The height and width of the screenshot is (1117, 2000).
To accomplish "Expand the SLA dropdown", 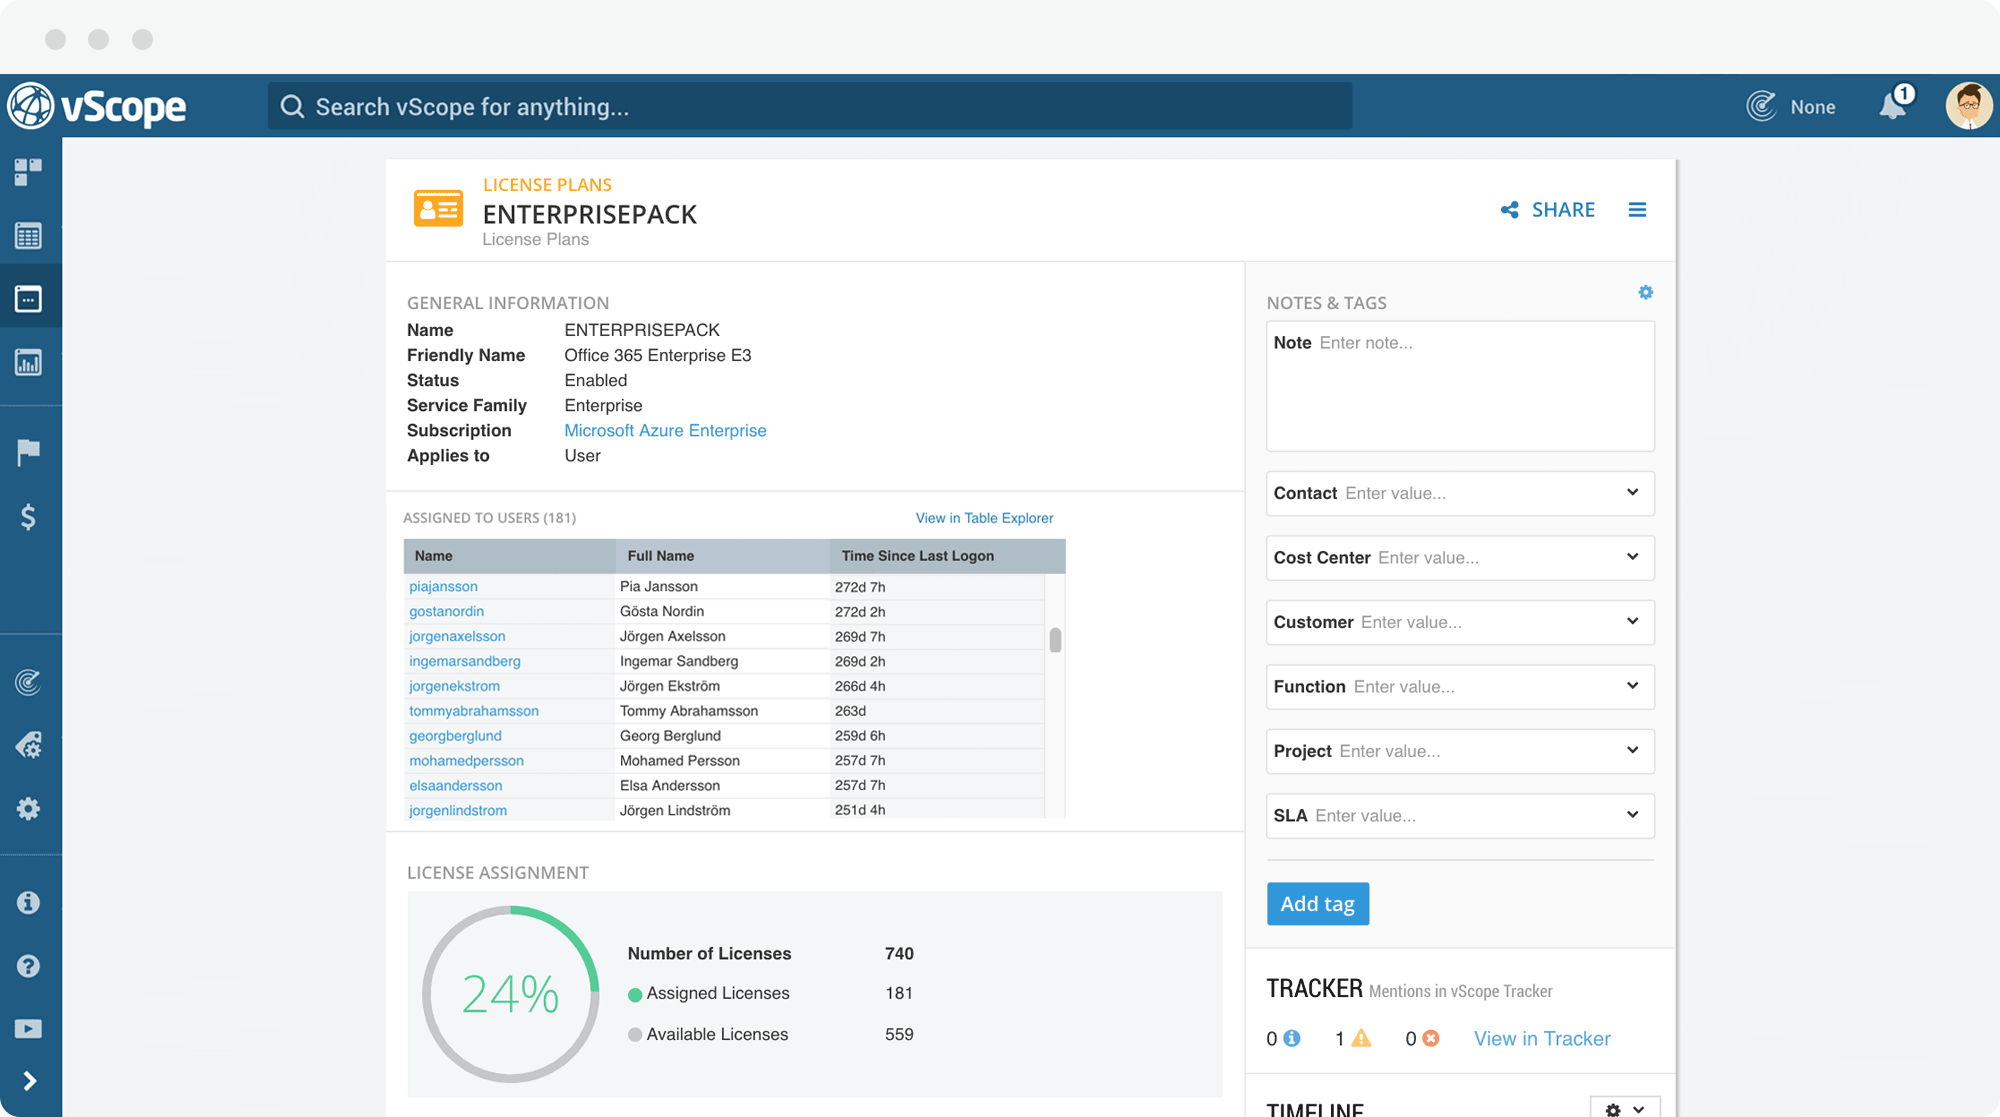I will [1632, 815].
